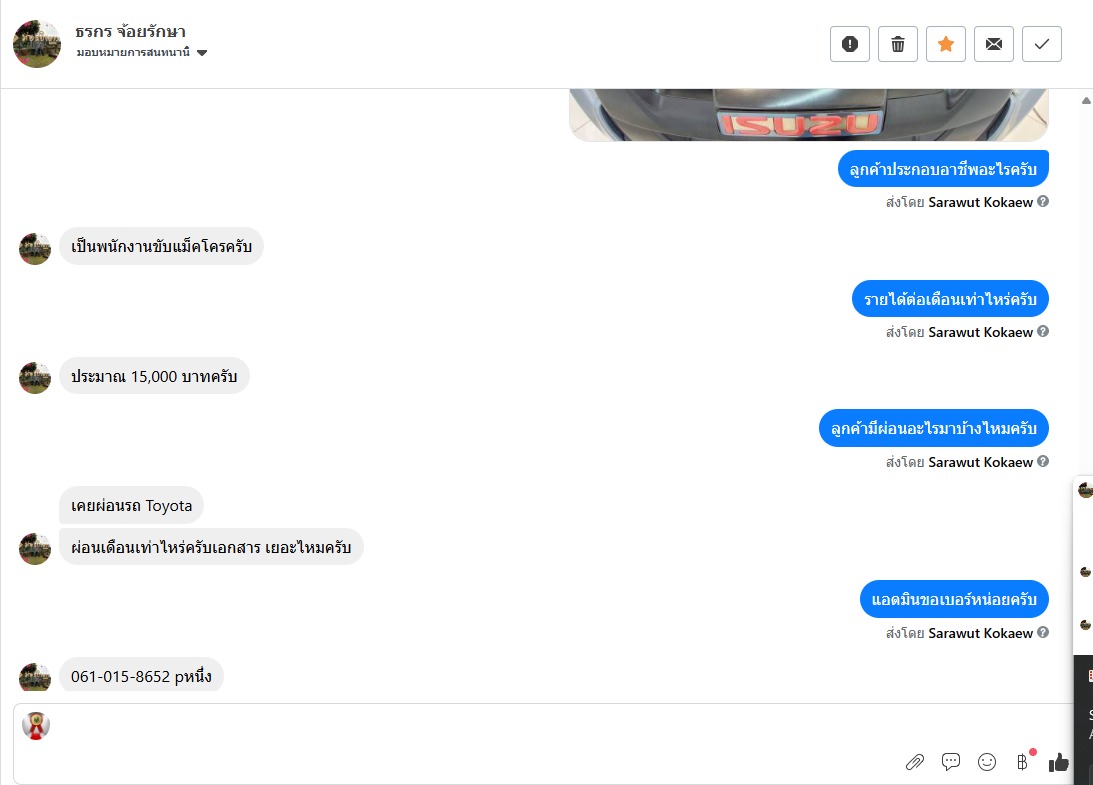
Task: Open the emoji picker smiley icon
Action: pos(987,762)
